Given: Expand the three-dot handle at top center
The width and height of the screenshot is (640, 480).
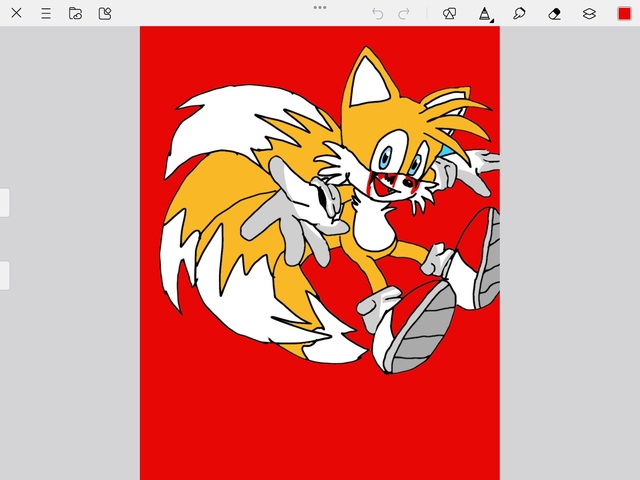Looking at the screenshot, I should [320, 7].
